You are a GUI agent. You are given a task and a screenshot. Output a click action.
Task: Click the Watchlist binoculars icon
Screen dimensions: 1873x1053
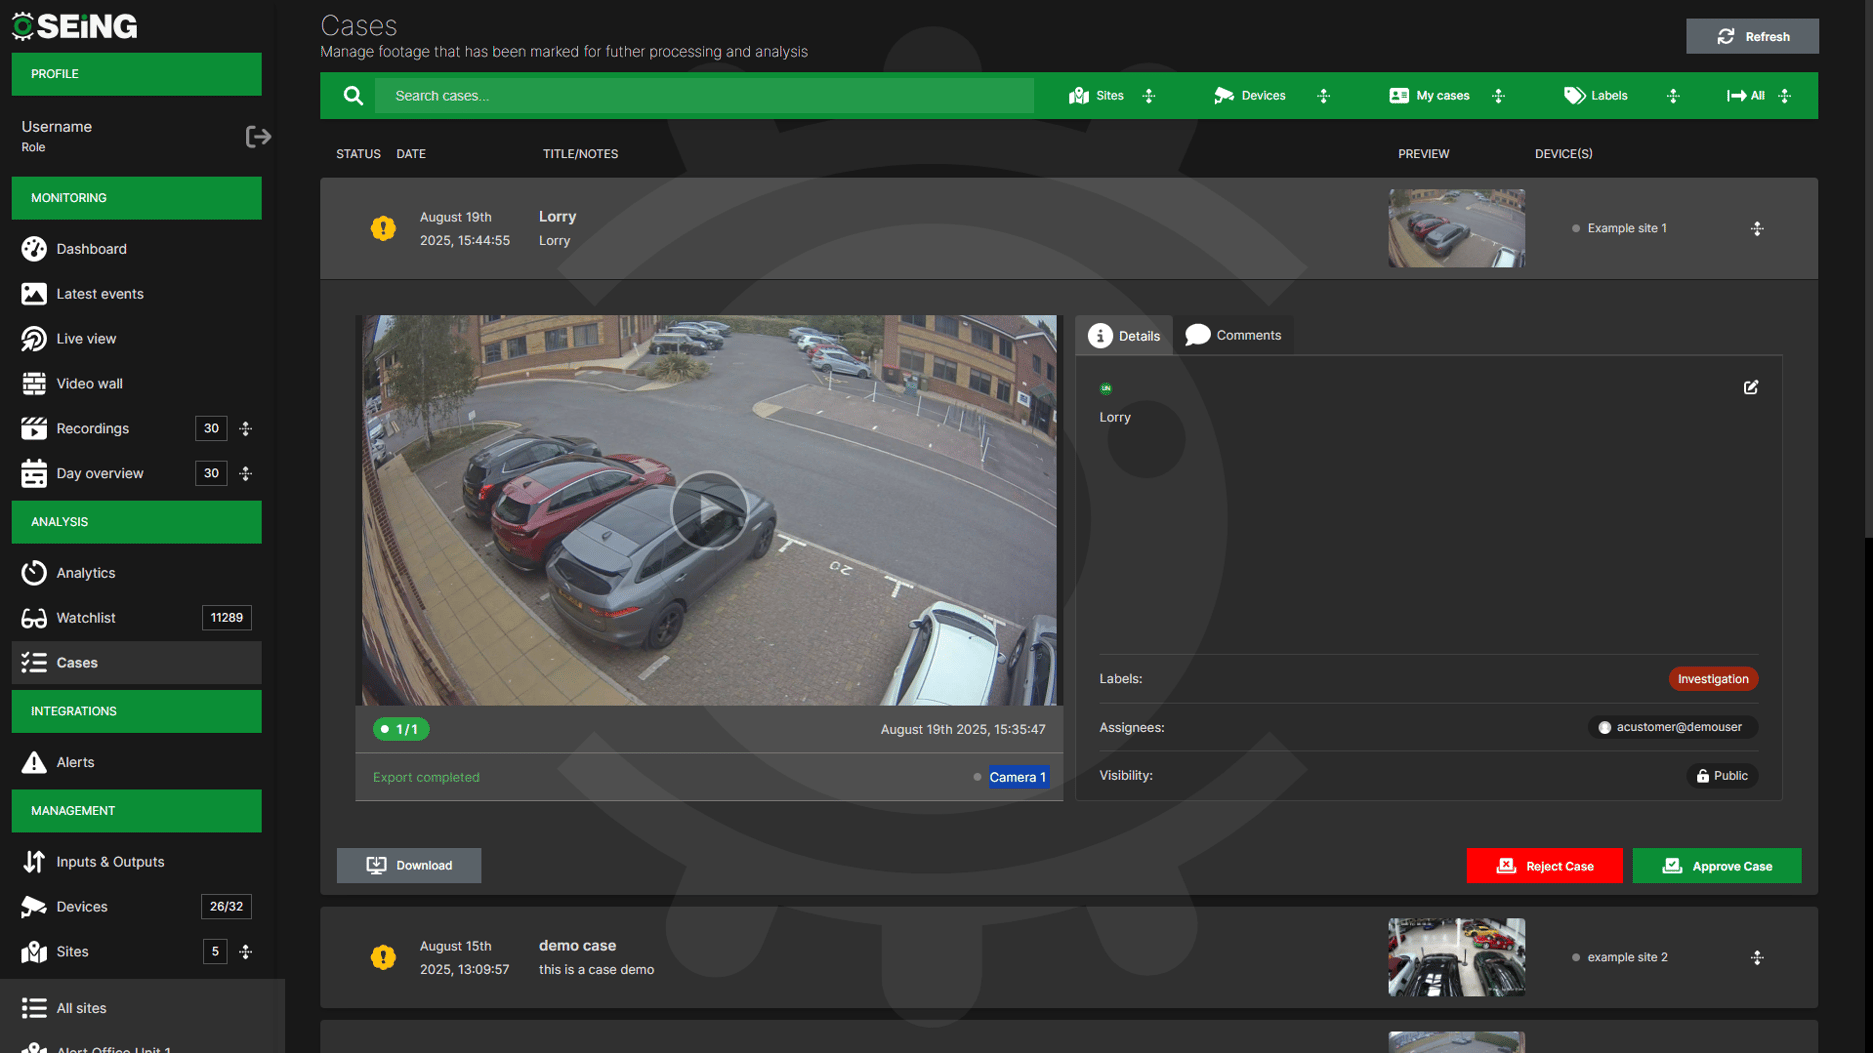[34, 618]
